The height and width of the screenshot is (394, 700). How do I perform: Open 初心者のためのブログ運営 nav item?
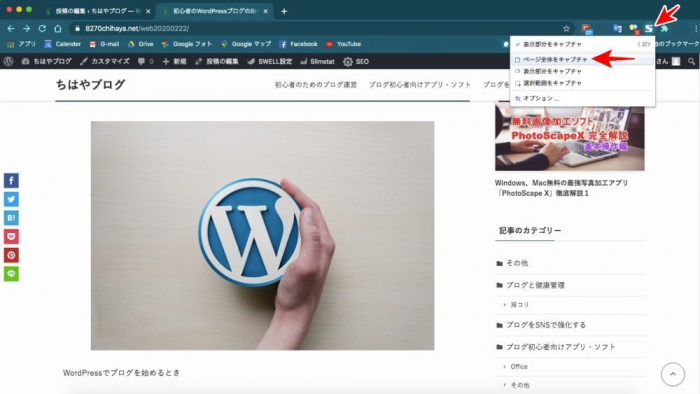coord(316,85)
